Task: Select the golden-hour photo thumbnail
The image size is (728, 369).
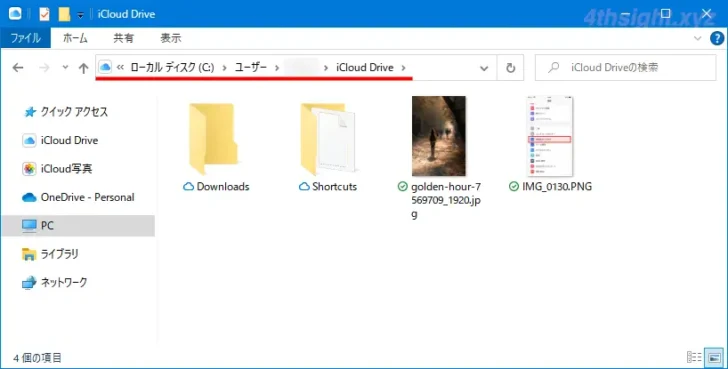Action: pyautogui.click(x=439, y=136)
